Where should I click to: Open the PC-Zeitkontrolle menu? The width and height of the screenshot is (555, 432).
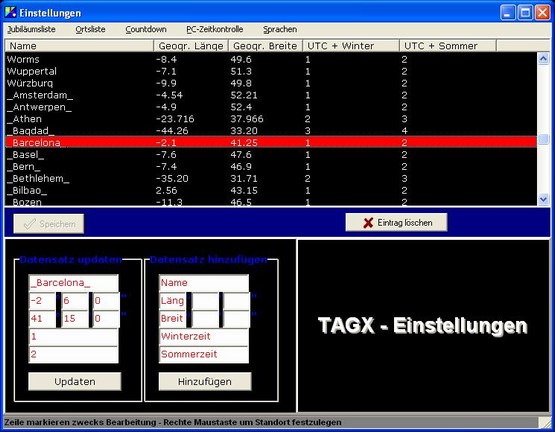click(x=214, y=29)
